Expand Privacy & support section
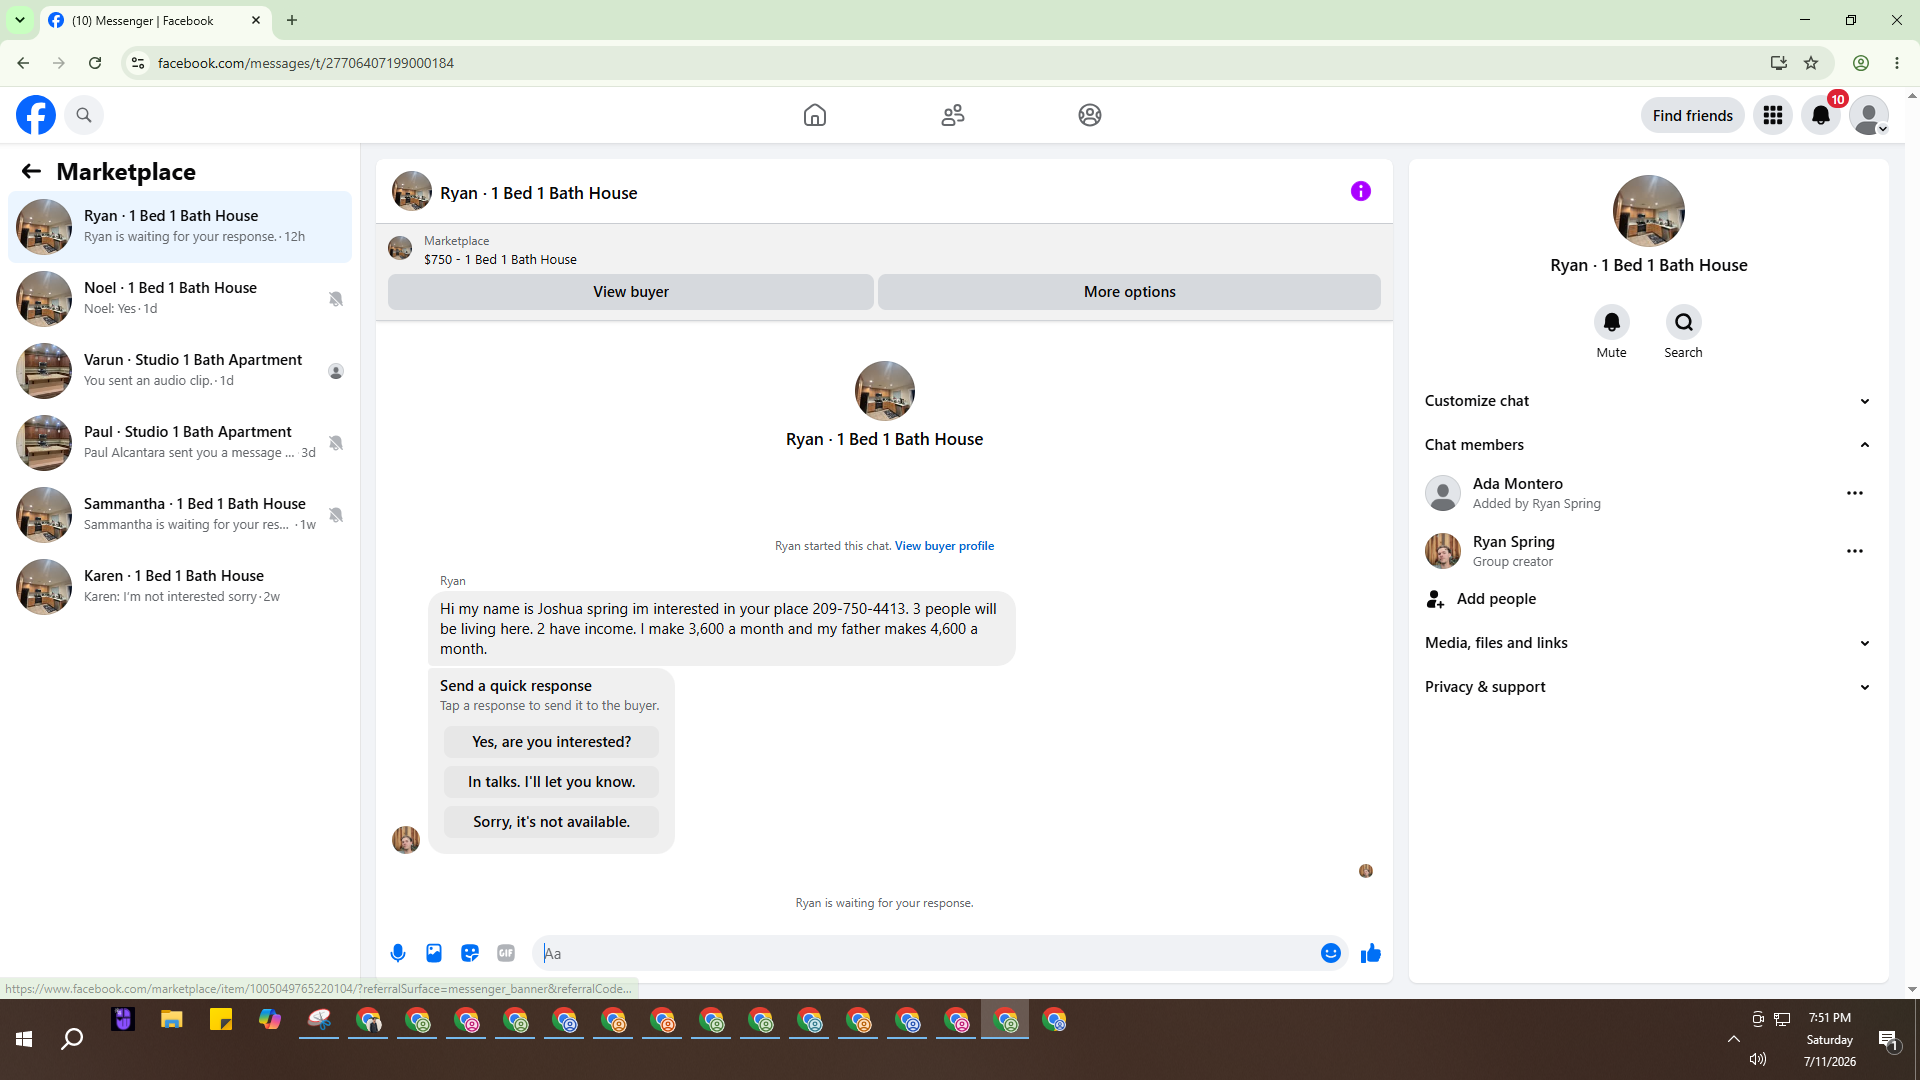Image resolution: width=1920 pixels, height=1080 pixels. (x=1648, y=687)
